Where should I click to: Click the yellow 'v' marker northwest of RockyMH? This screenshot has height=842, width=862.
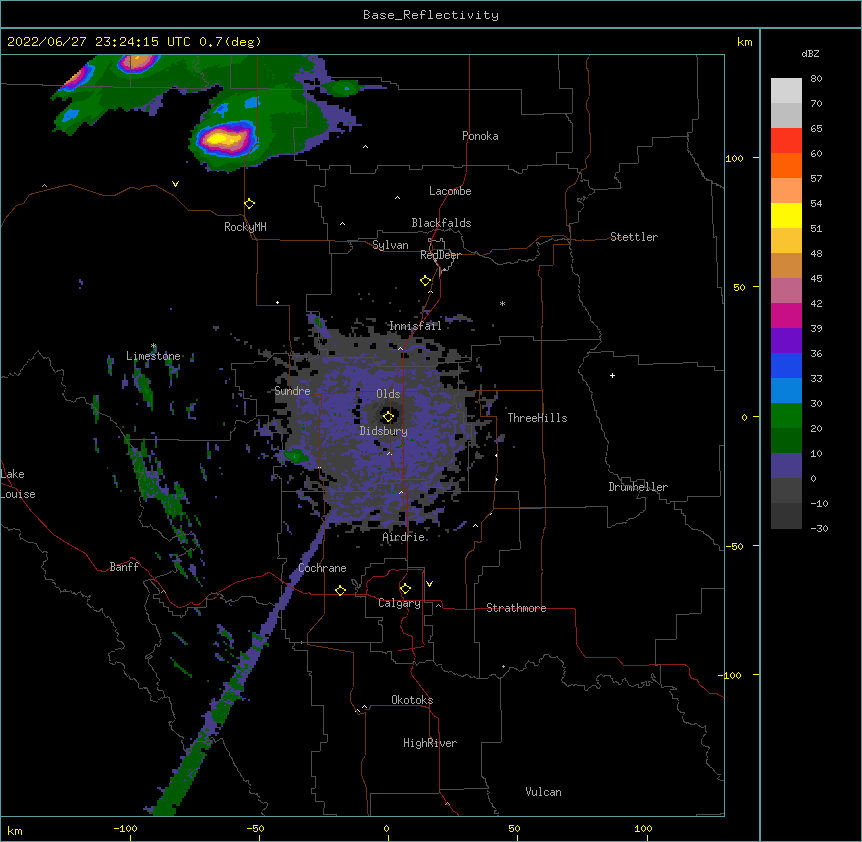click(175, 184)
